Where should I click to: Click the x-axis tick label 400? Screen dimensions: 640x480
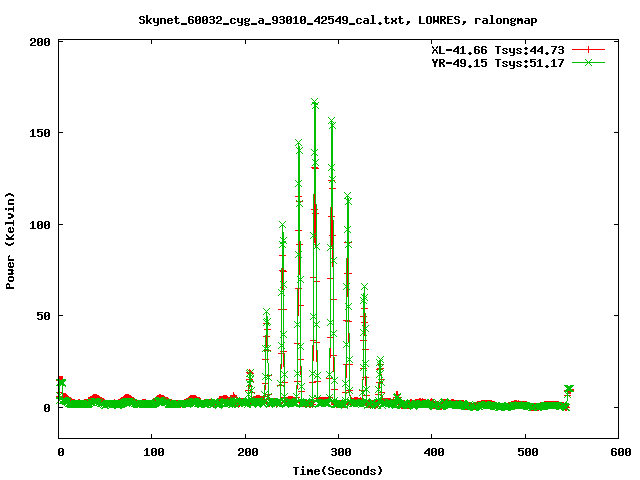click(x=434, y=452)
